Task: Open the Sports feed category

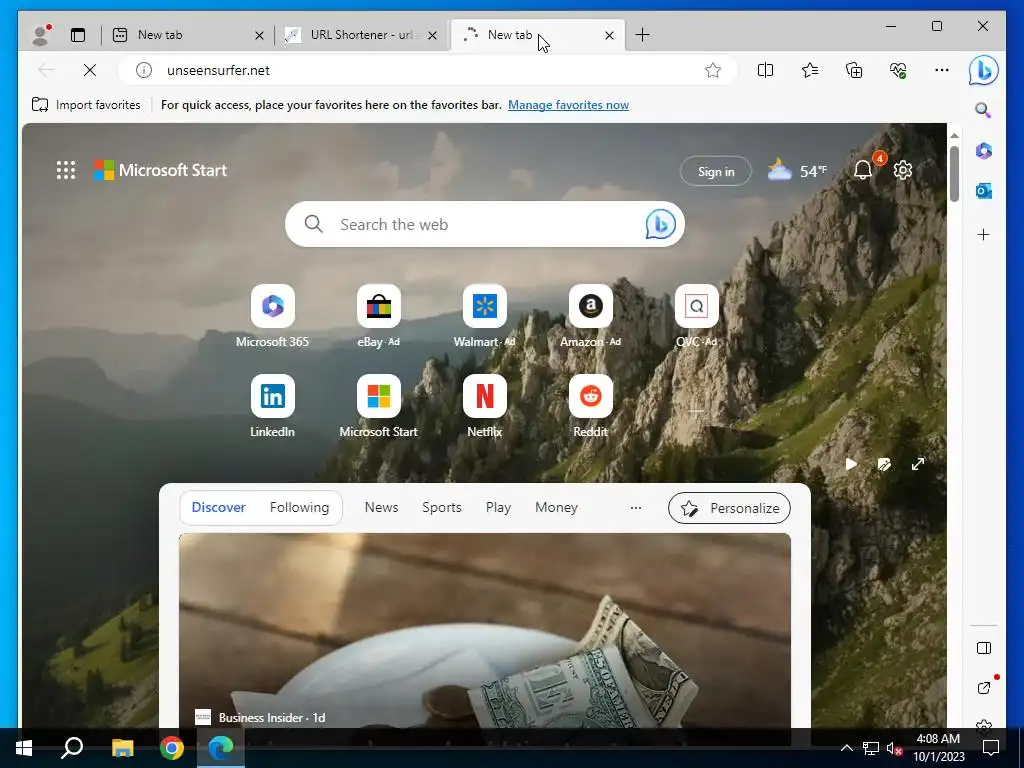Action: click(x=441, y=507)
